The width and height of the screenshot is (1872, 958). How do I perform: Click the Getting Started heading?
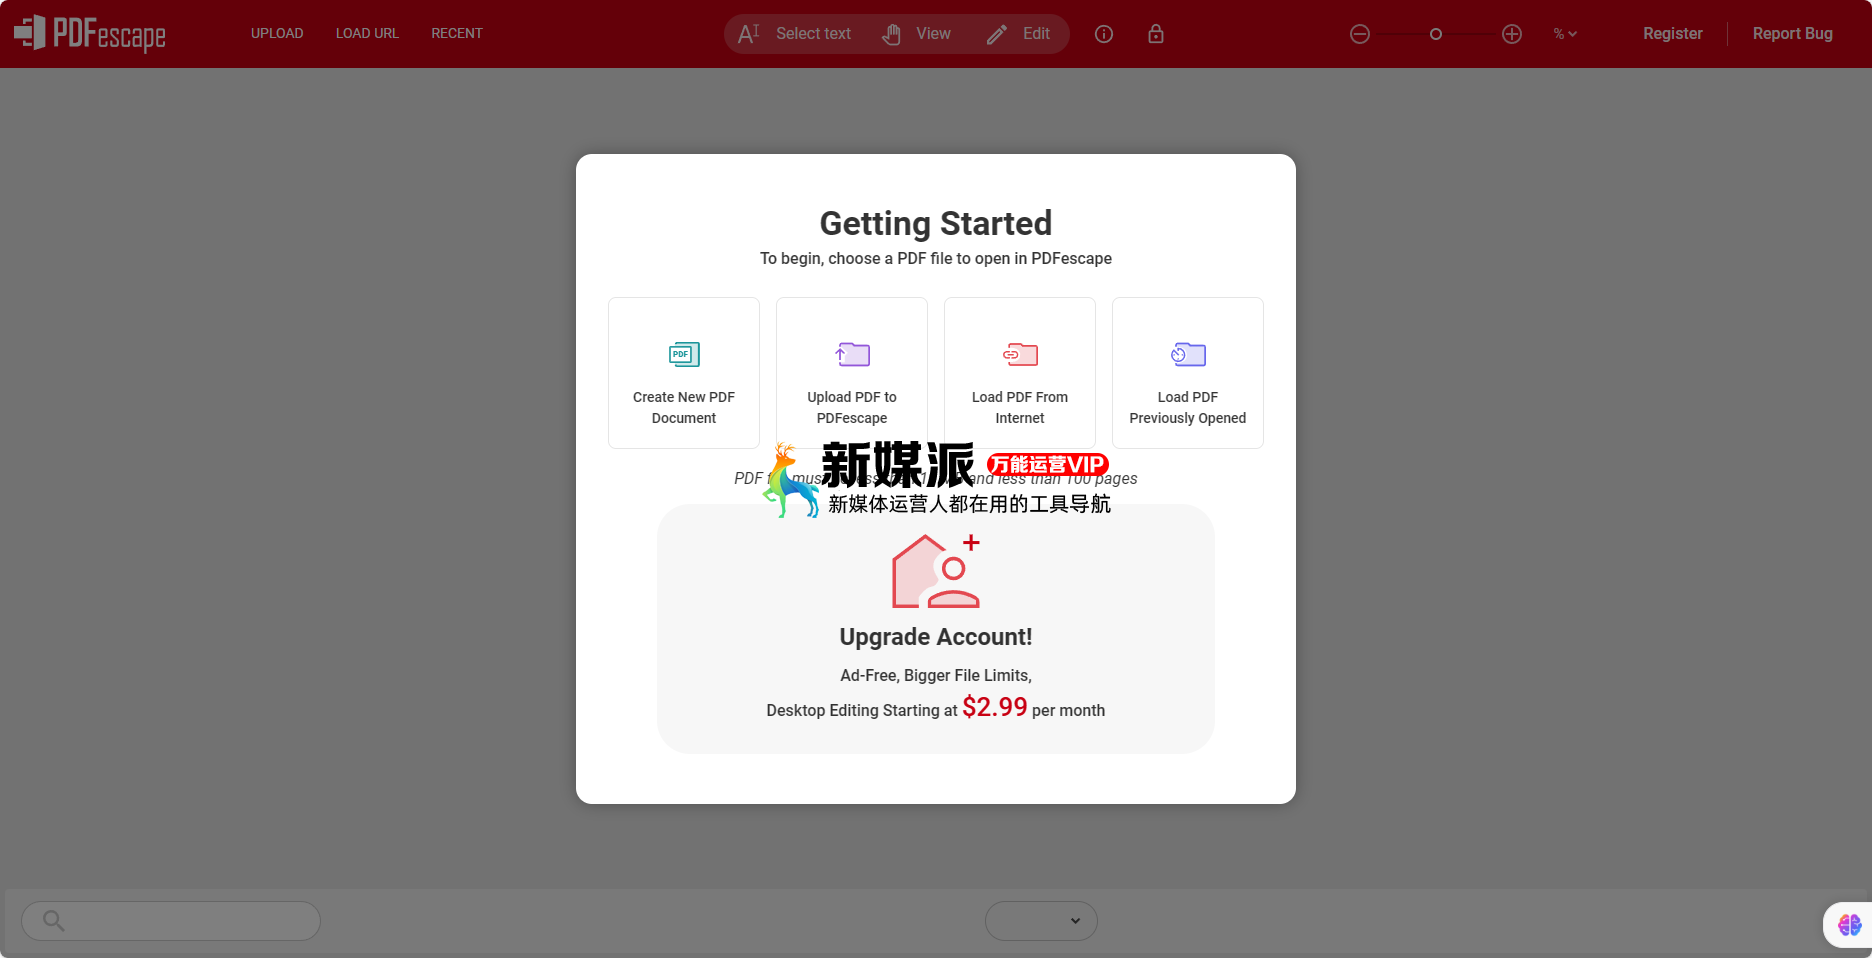(x=936, y=223)
